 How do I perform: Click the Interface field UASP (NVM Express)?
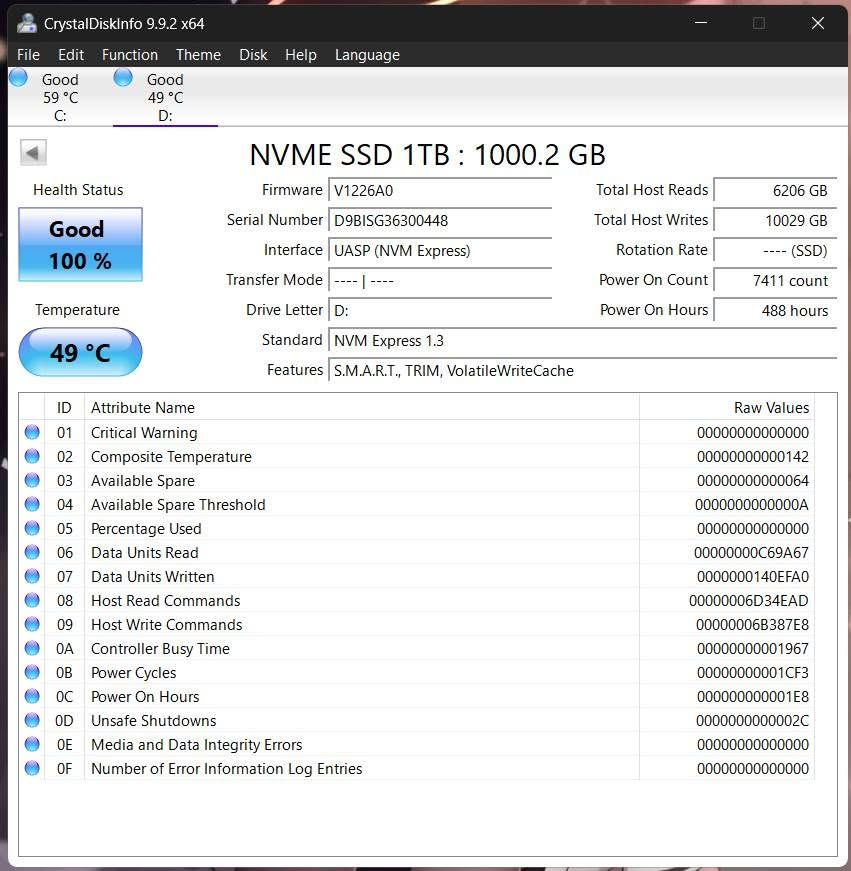click(440, 251)
